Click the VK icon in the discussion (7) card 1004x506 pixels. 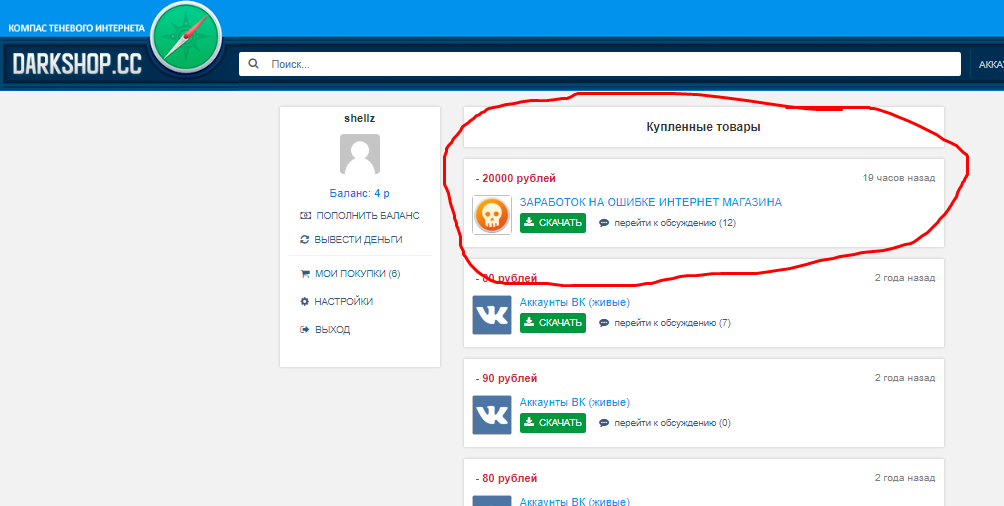click(492, 315)
